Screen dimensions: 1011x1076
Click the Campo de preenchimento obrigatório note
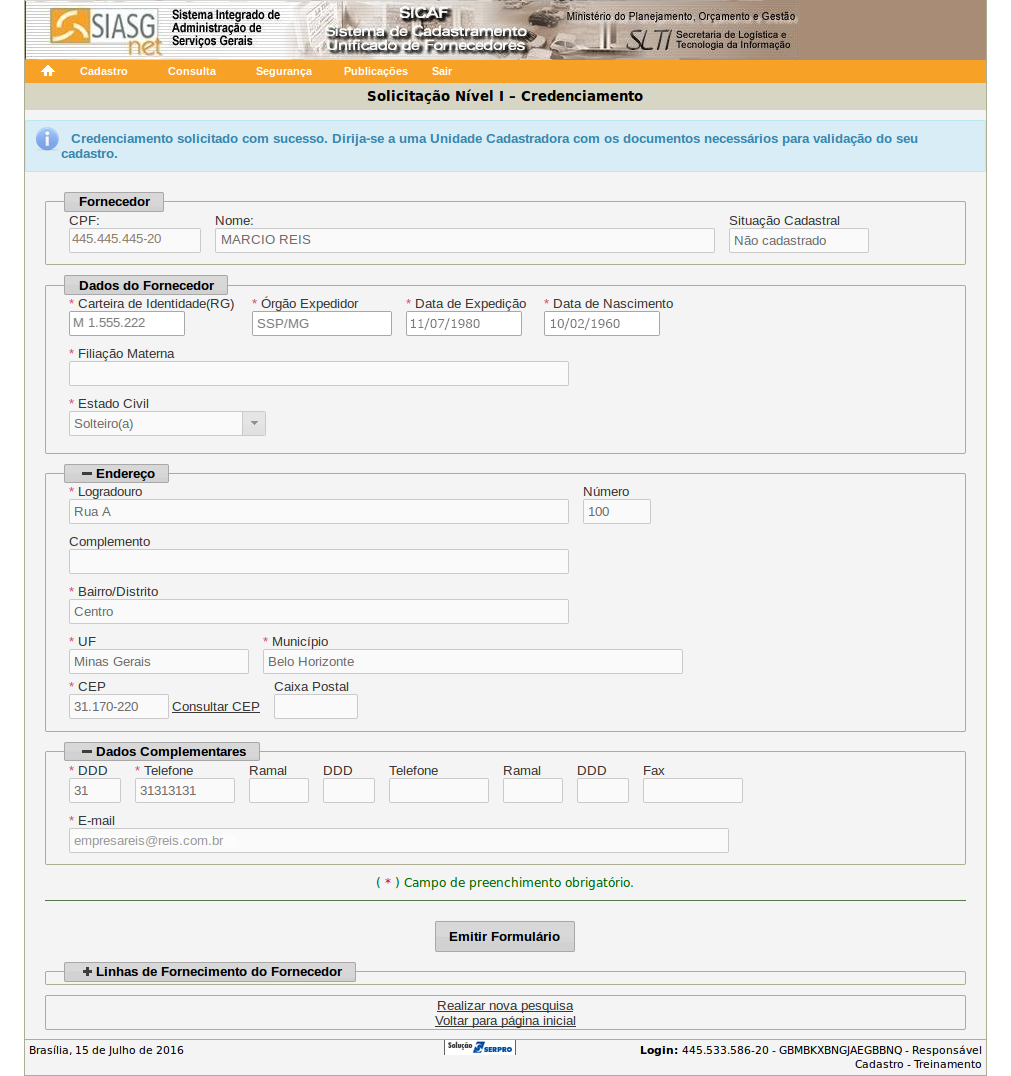[x=505, y=882]
